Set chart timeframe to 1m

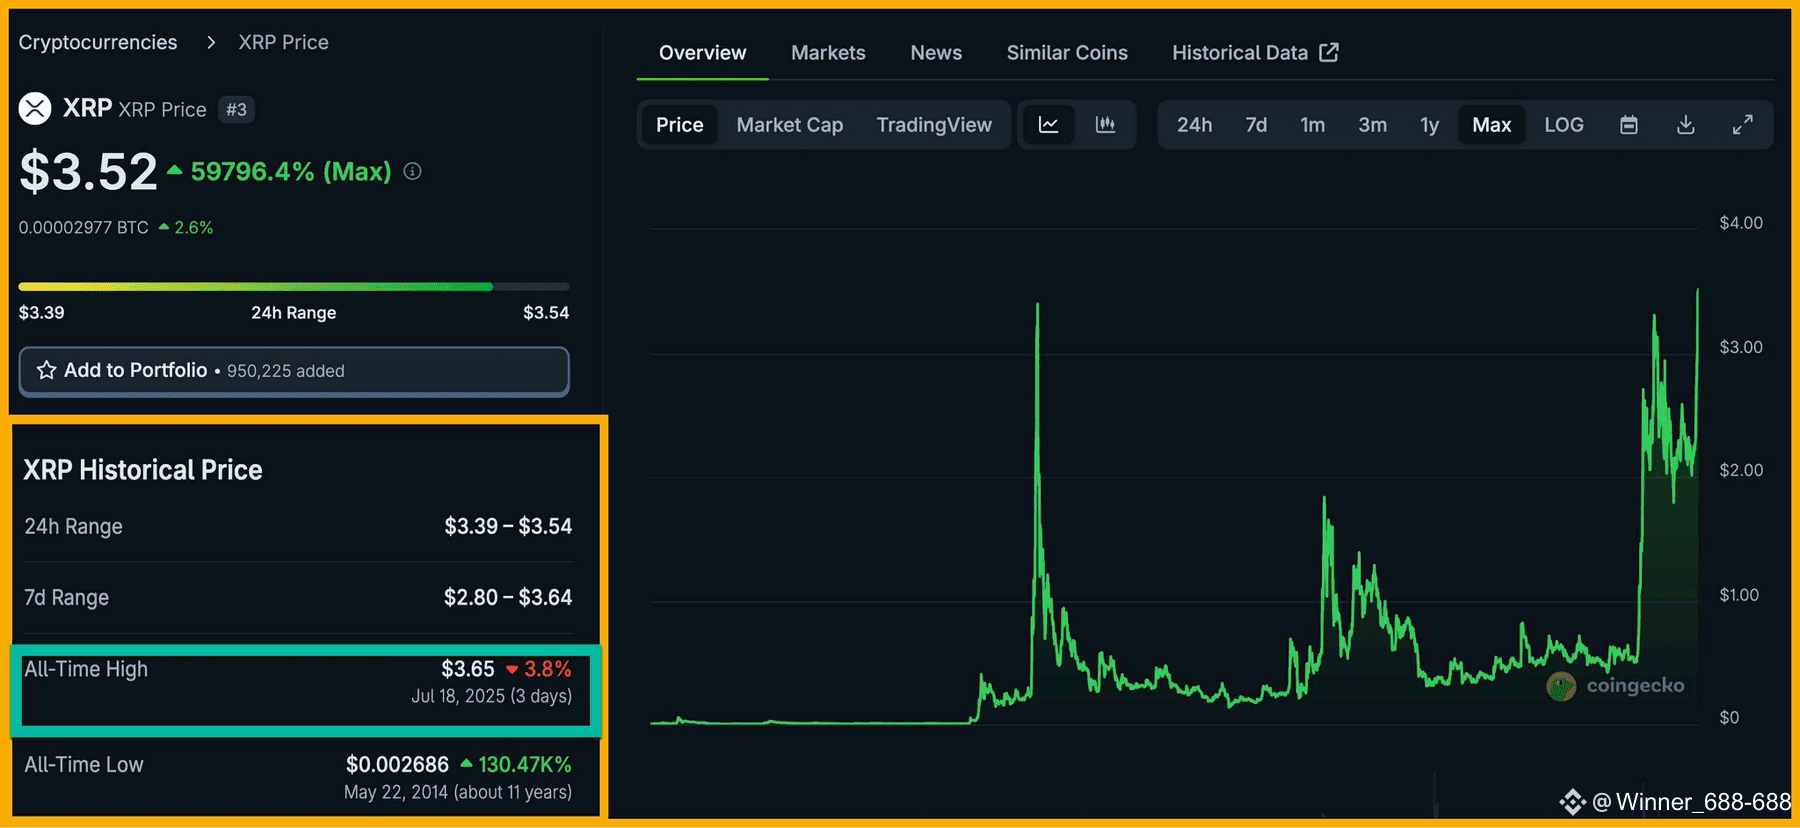(1313, 125)
